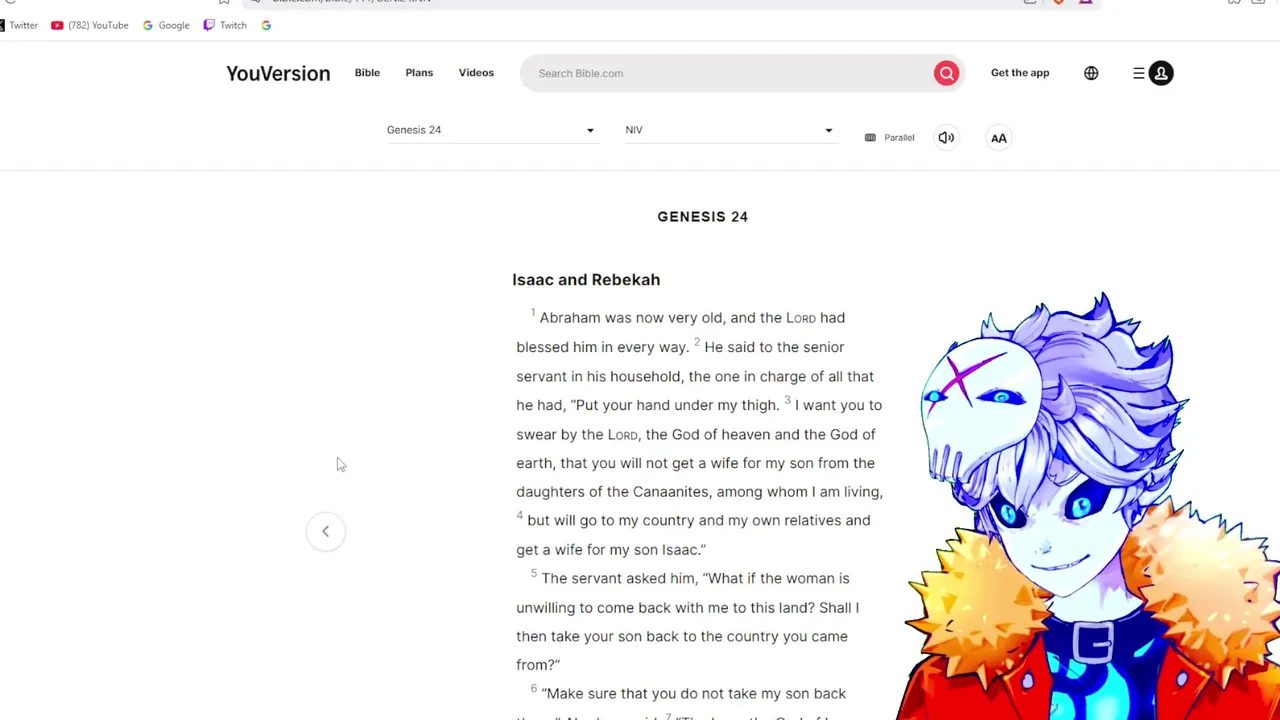
Task: Select verse 3 text I want you to
Action: pyautogui.click(x=838, y=405)
